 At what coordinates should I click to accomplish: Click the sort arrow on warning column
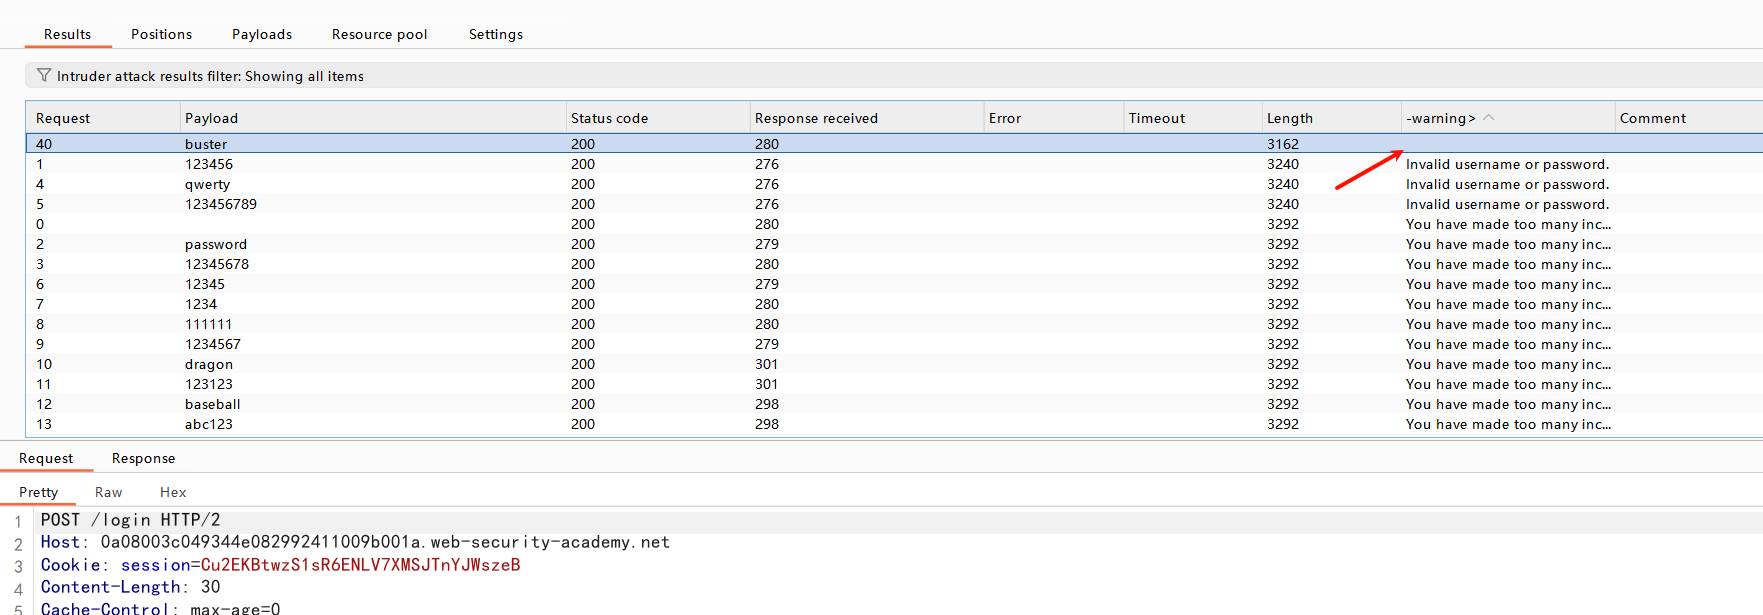(x=1488, y=118)
